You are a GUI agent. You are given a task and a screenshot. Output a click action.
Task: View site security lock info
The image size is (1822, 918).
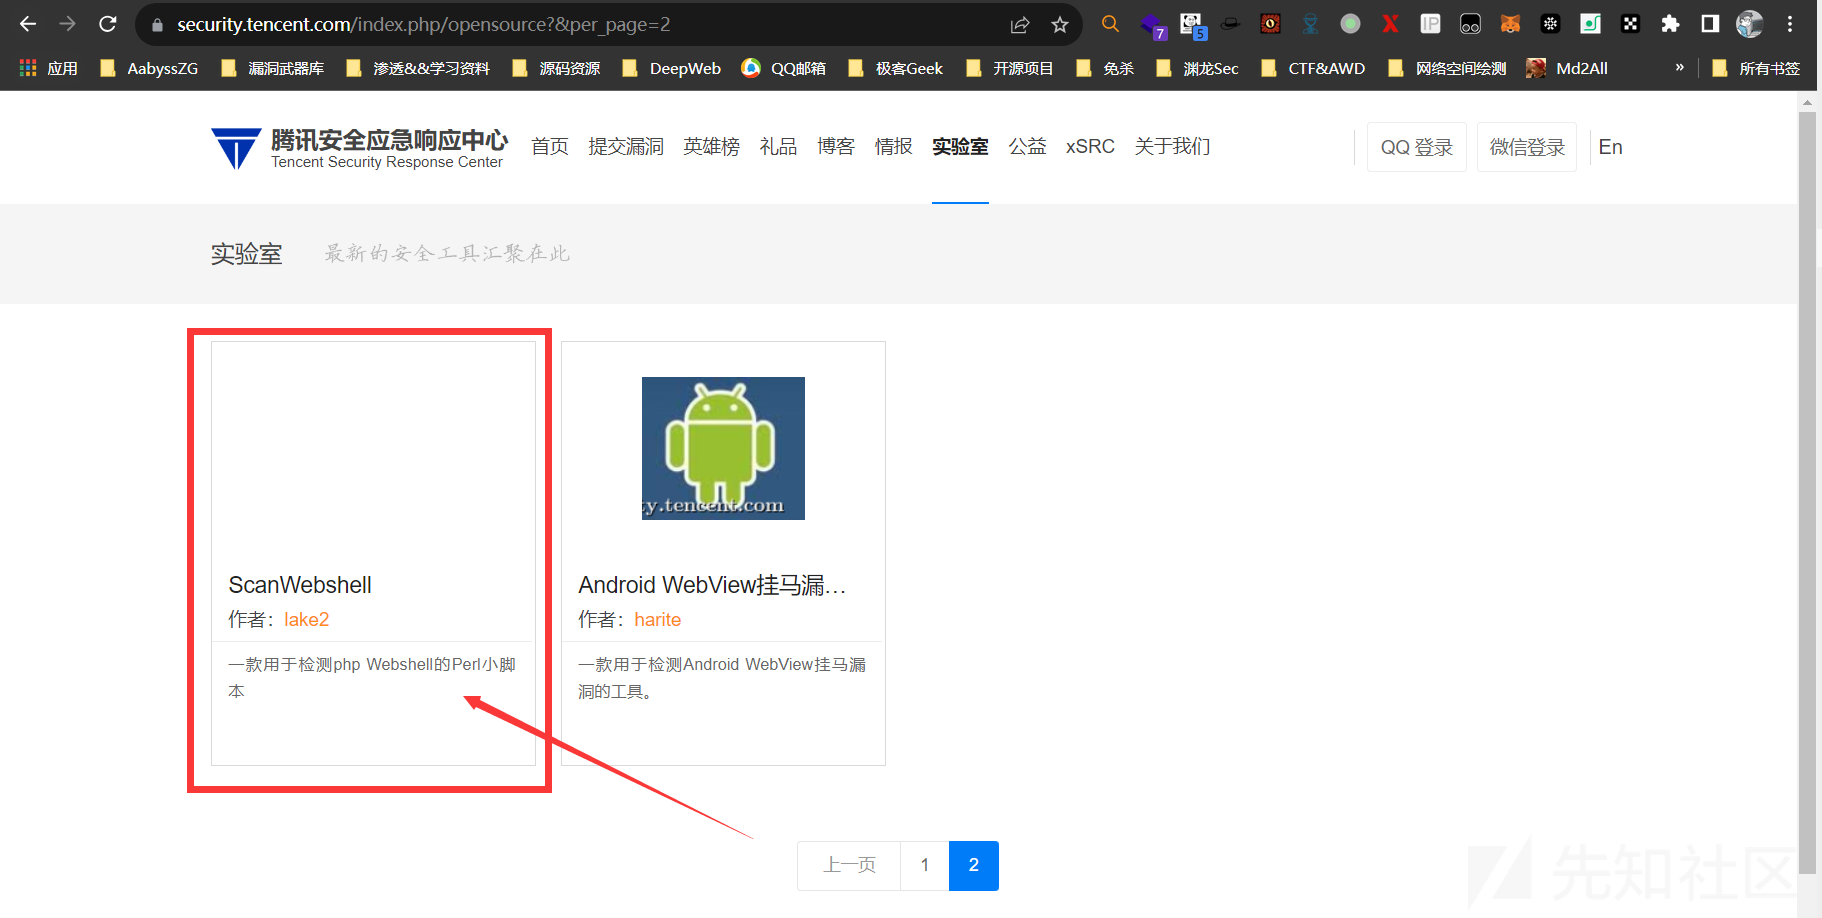point(157,25)
